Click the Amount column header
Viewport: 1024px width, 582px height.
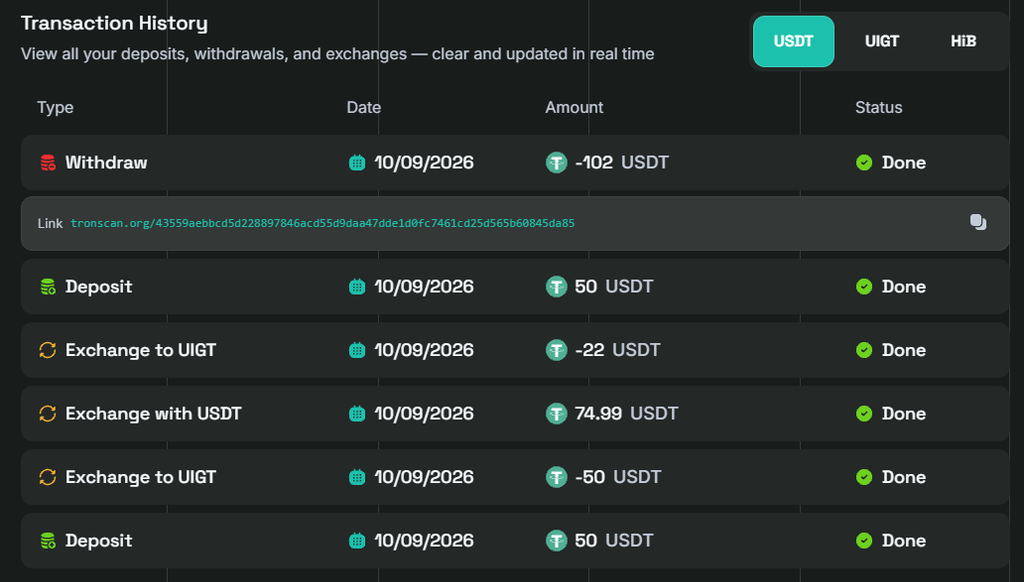574,107
